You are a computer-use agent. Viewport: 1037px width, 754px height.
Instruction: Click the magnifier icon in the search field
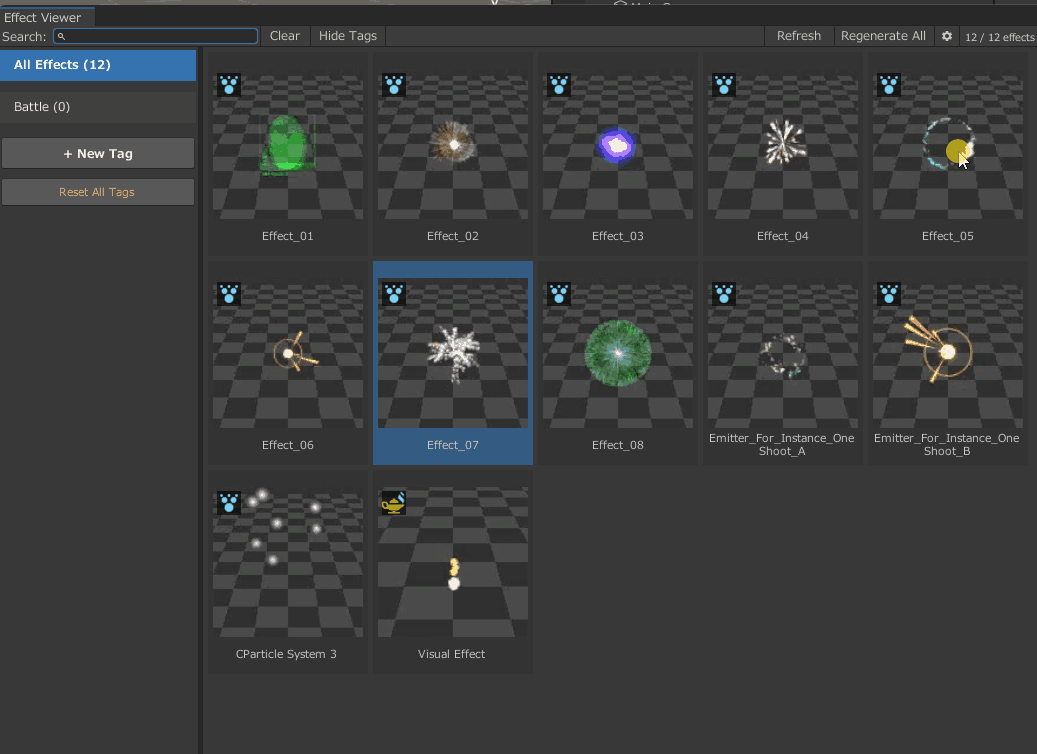(61, 37)
